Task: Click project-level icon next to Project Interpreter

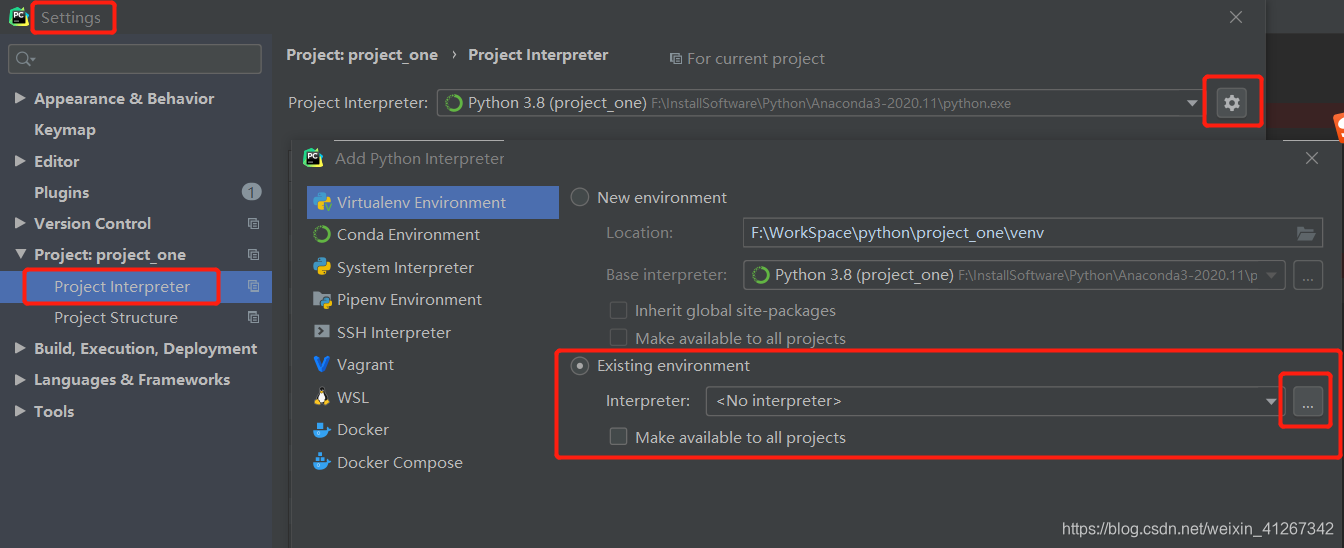Action: [253, 286]
